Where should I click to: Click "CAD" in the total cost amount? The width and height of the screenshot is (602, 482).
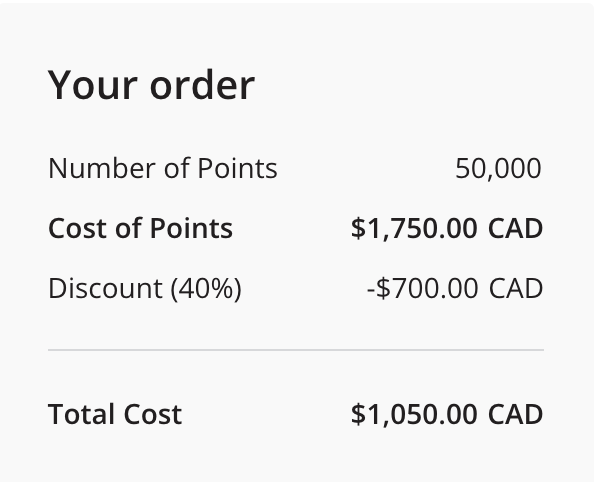(x=515, y=414)
